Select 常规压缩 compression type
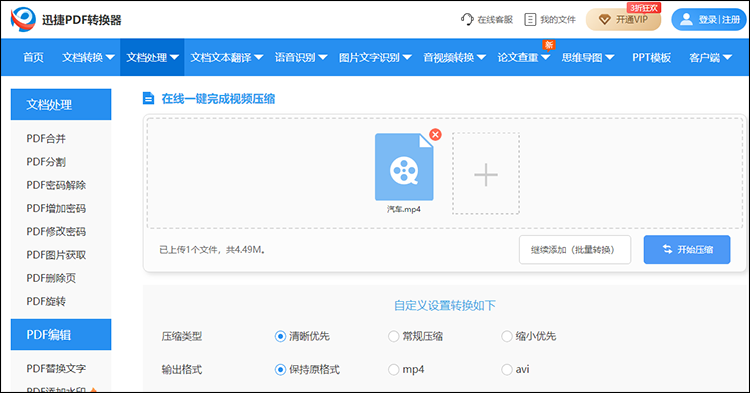Screen dimensions: 750x393 tap(393, 337)
